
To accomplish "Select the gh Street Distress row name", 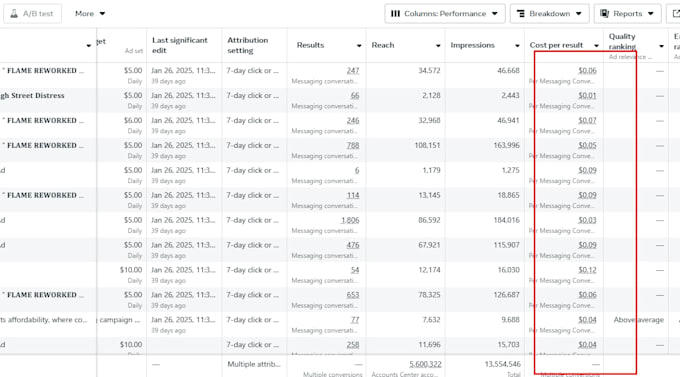I will (x=32, y=95).
